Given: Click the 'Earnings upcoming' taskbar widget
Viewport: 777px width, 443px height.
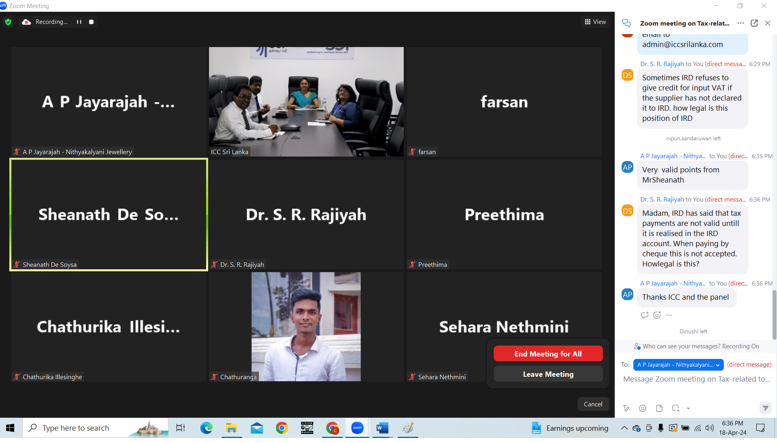Looking at the screenshot, I should pos(570,428).
